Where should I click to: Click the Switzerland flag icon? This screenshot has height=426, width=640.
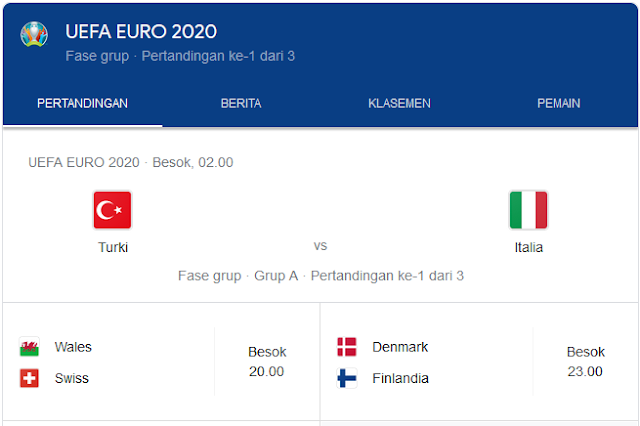(29, 379)
